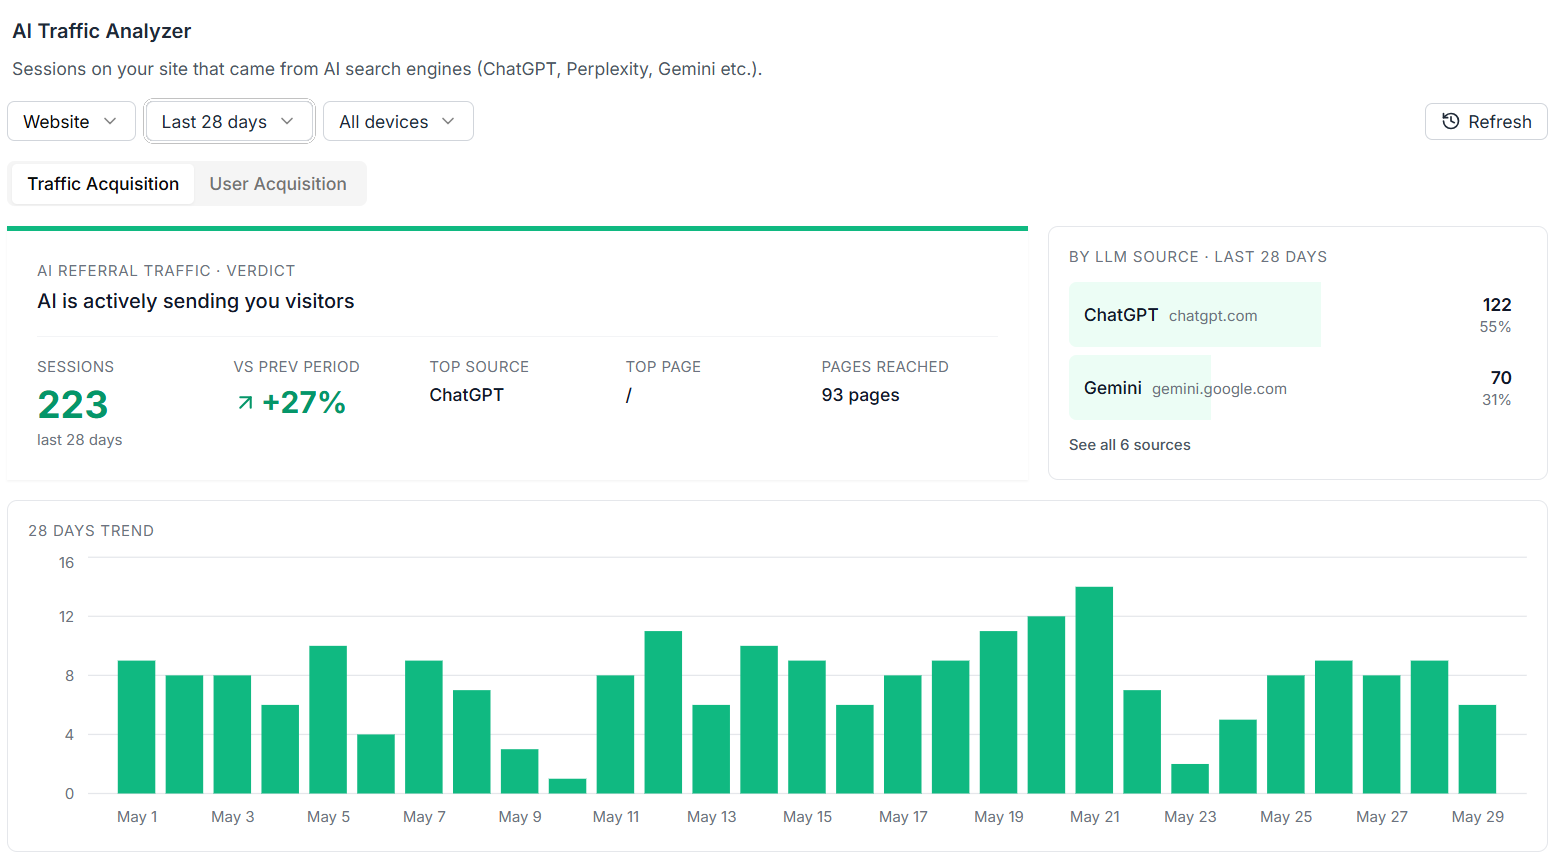
Task: Click the Refresh clock icon
Action: coord(1450,121)
